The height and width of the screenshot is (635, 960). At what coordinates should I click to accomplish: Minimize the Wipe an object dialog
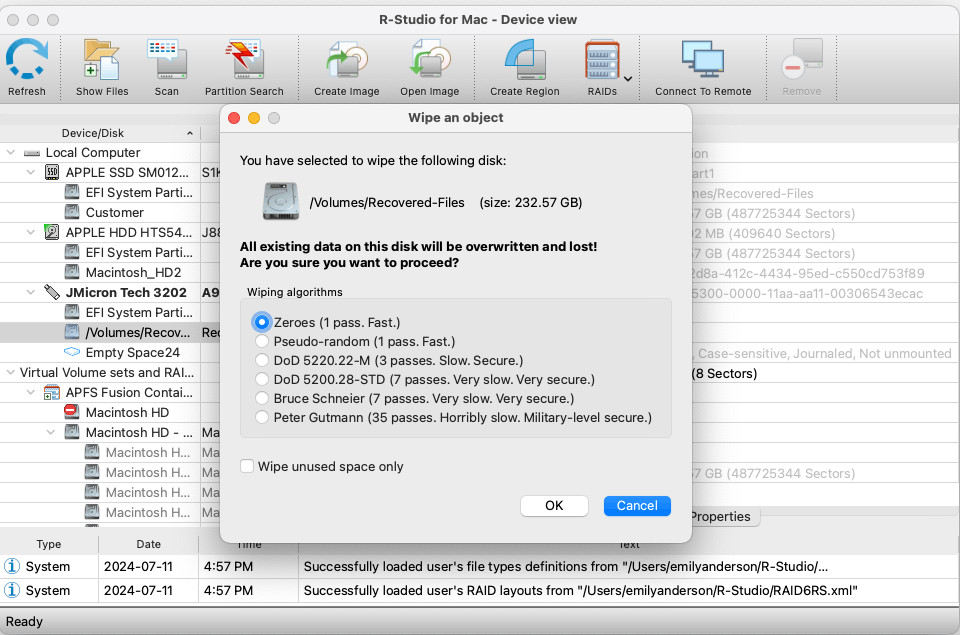click(x=254, y=118)
